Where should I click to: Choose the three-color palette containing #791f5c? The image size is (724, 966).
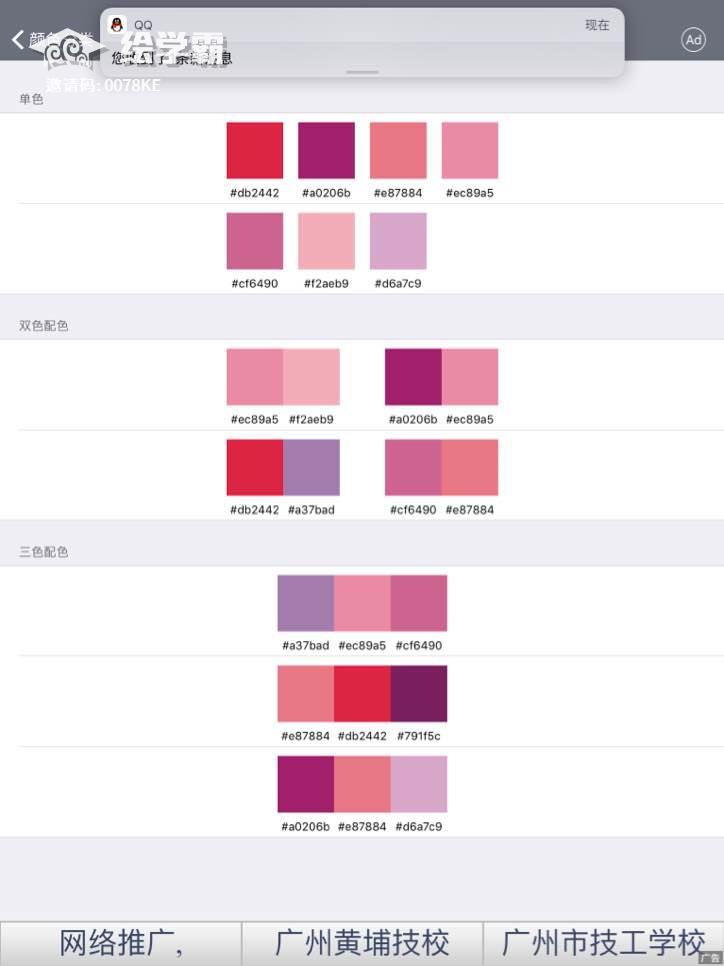tap(362, 693)
